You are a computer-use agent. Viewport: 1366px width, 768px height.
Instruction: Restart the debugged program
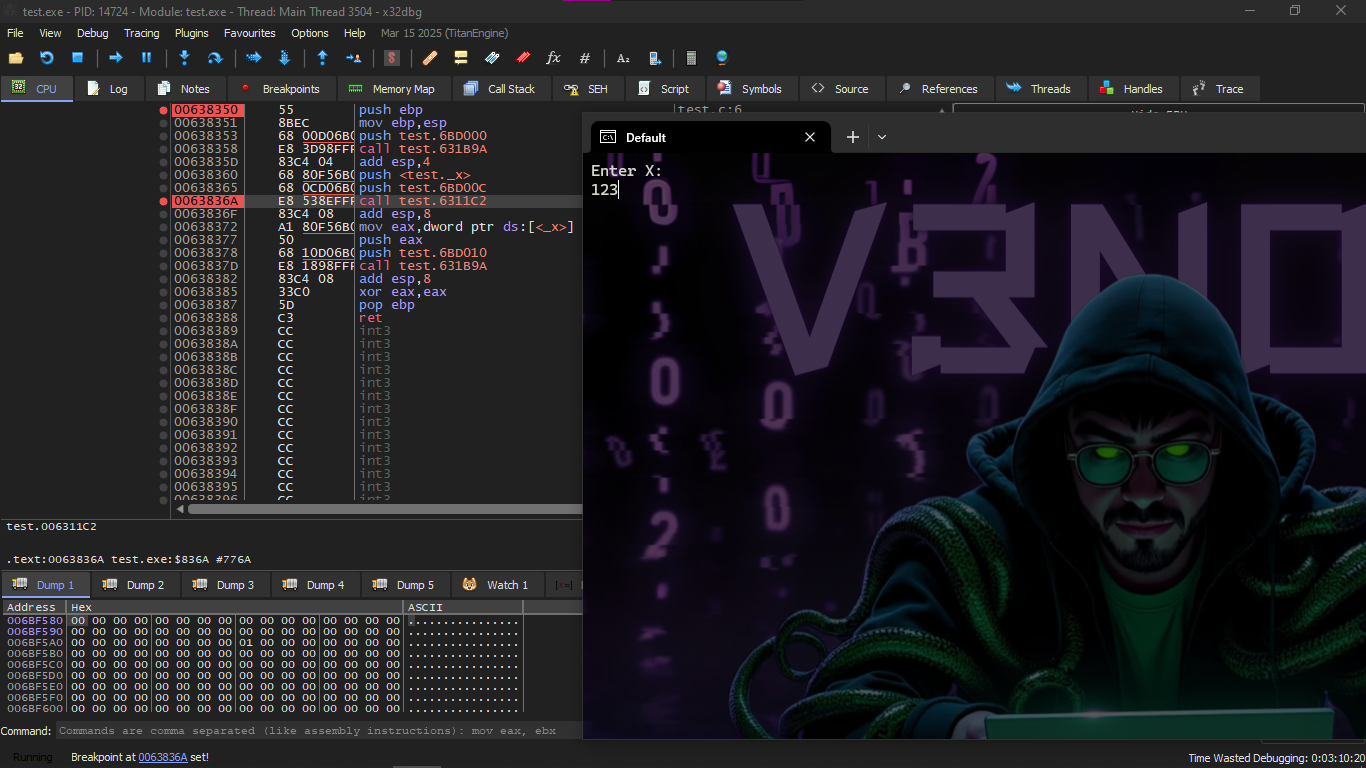(46, 58)
